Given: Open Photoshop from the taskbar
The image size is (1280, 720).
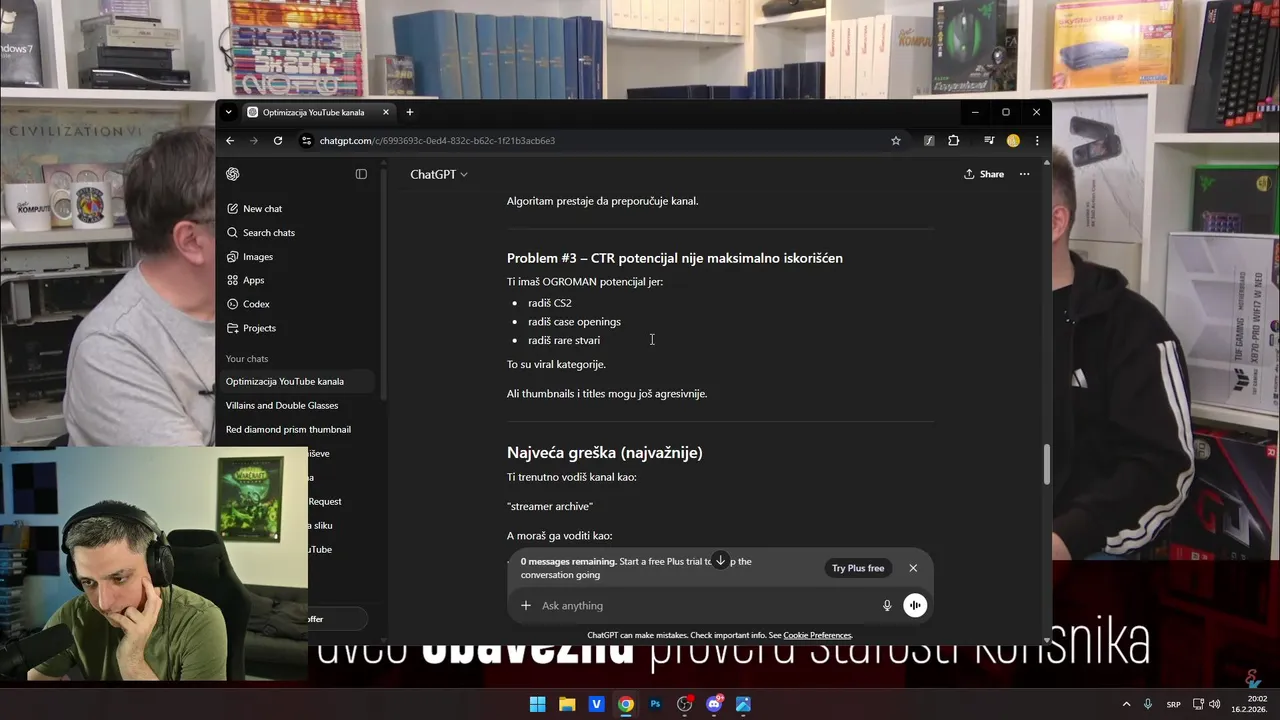Looking at the screenshot, I should tap(655, 704).
